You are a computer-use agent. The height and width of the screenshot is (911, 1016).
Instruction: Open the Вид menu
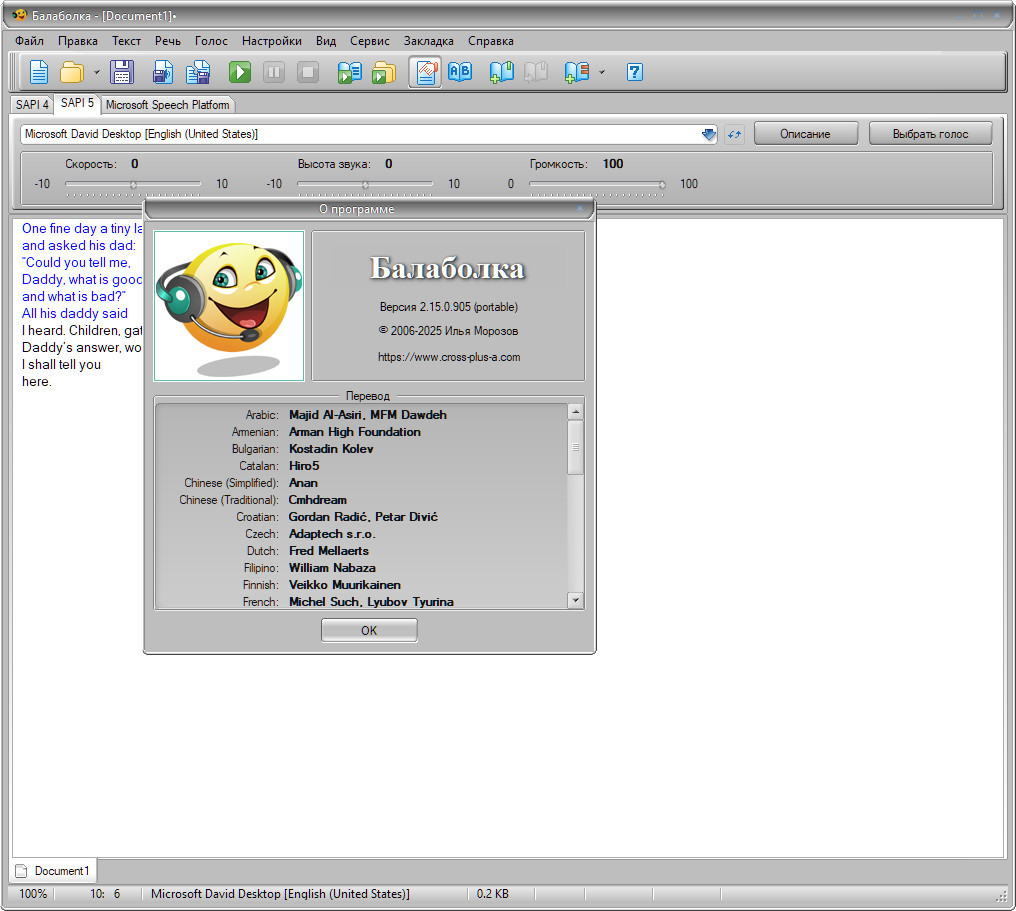tap(326, 41)
